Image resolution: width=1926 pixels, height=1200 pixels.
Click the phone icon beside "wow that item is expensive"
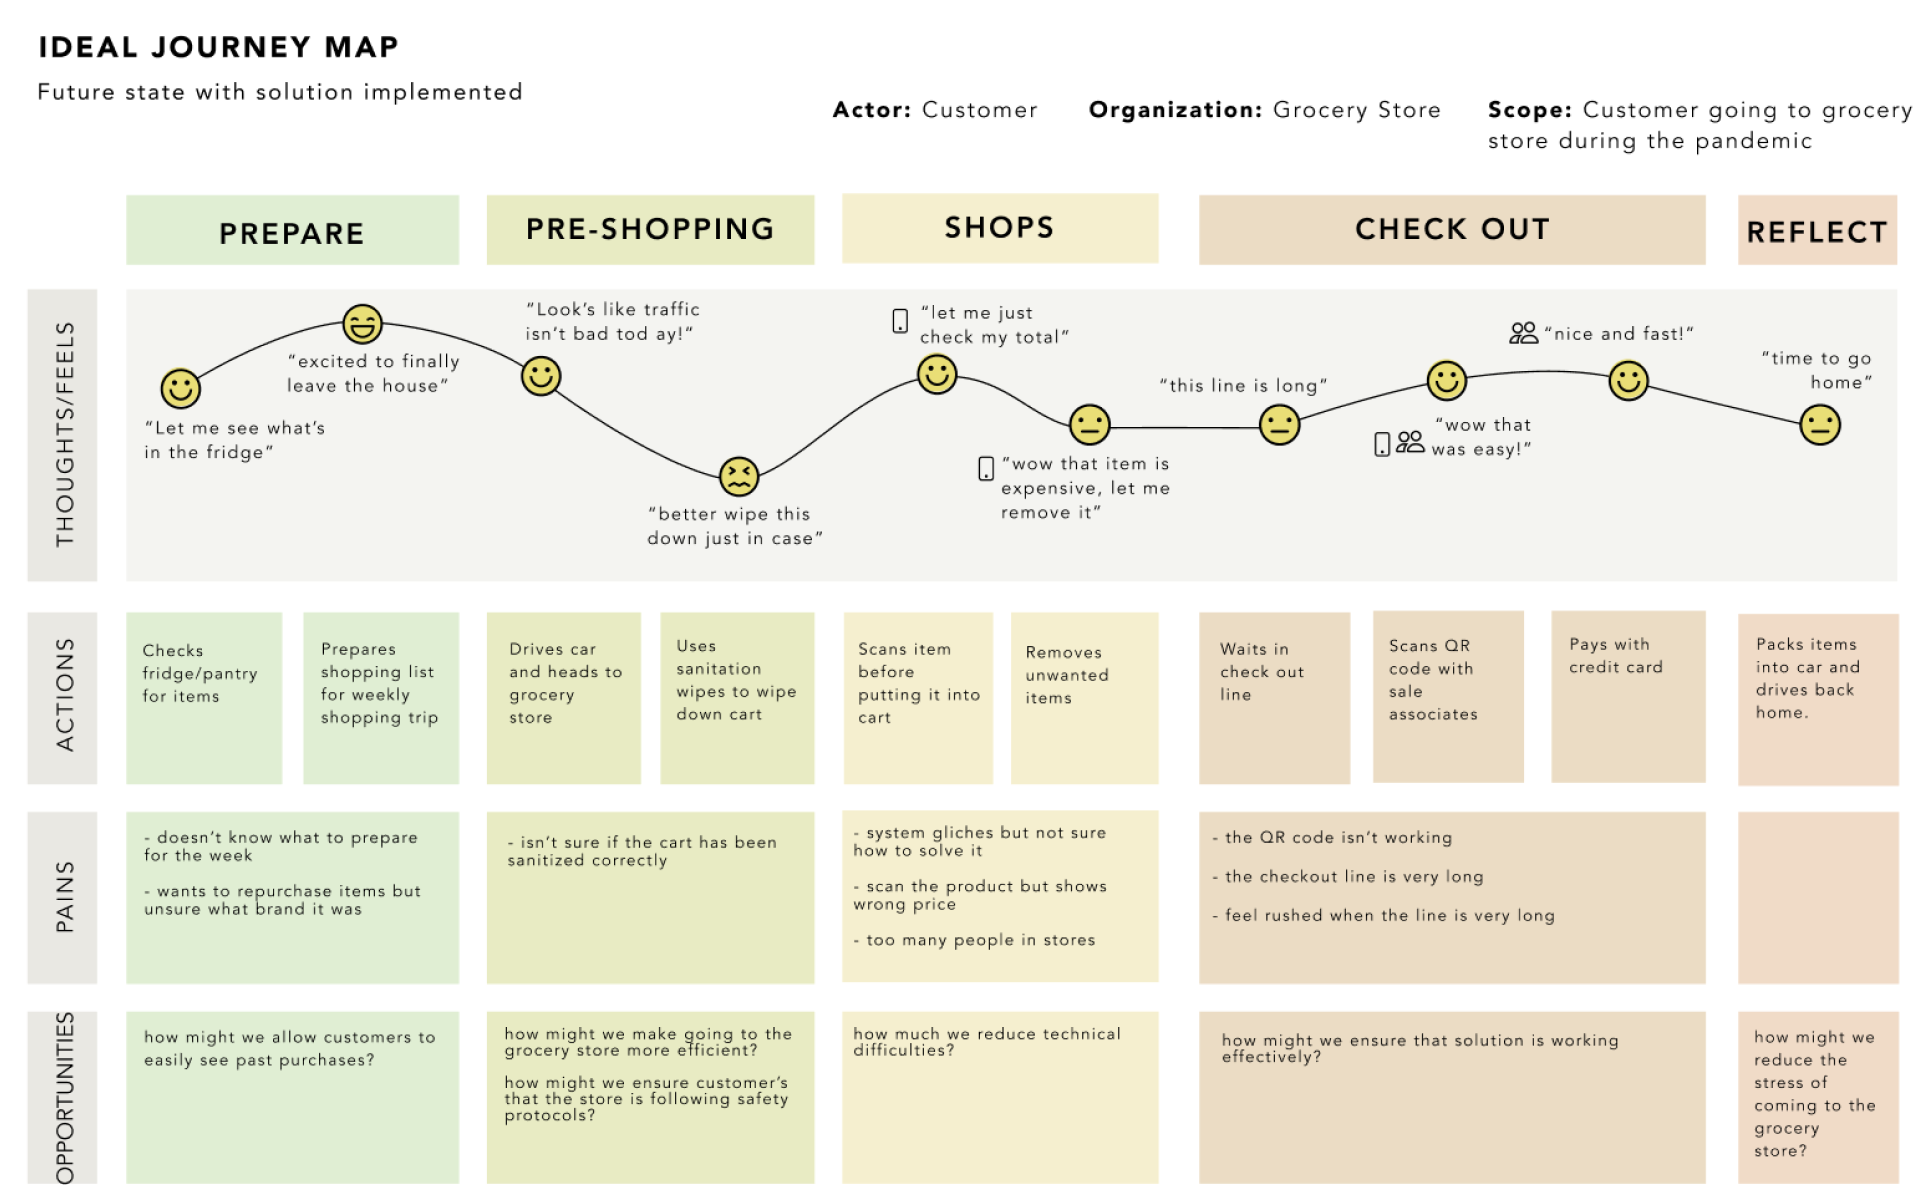tap(986, 468)
